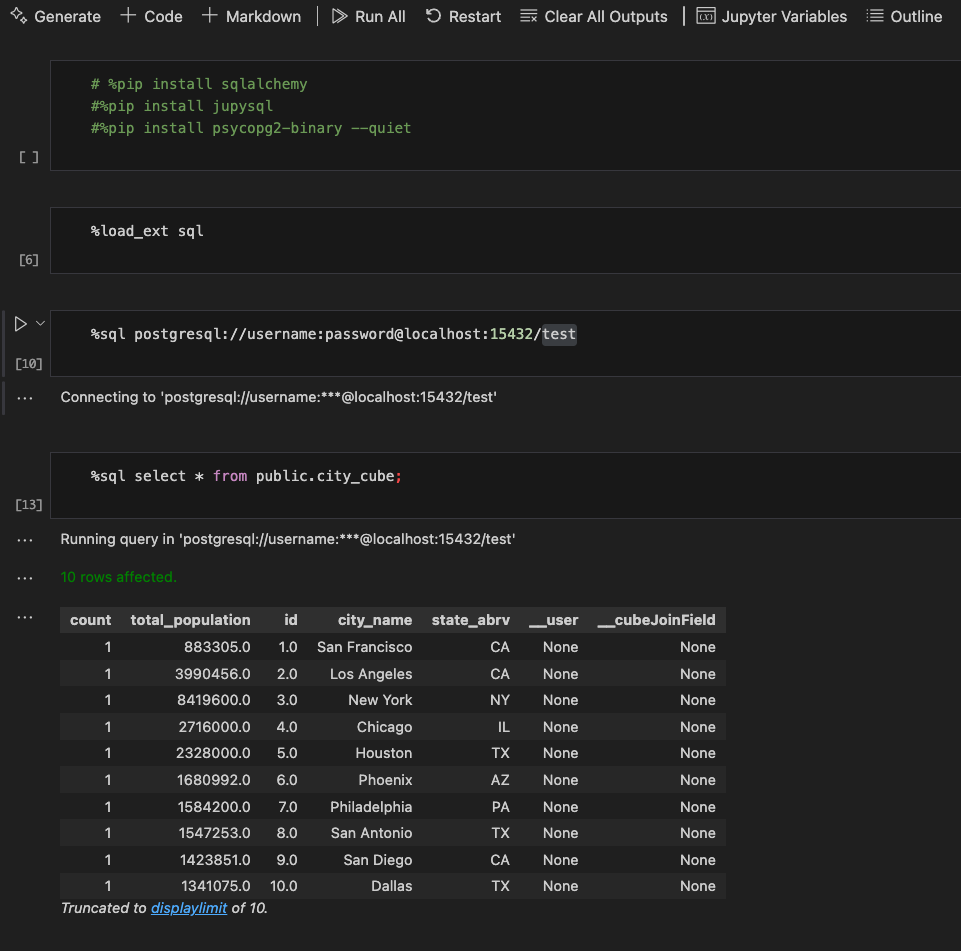This screenshot has width=961, height=951.
Task: Click the AZ state abbreviation cell
Action: 500,780
